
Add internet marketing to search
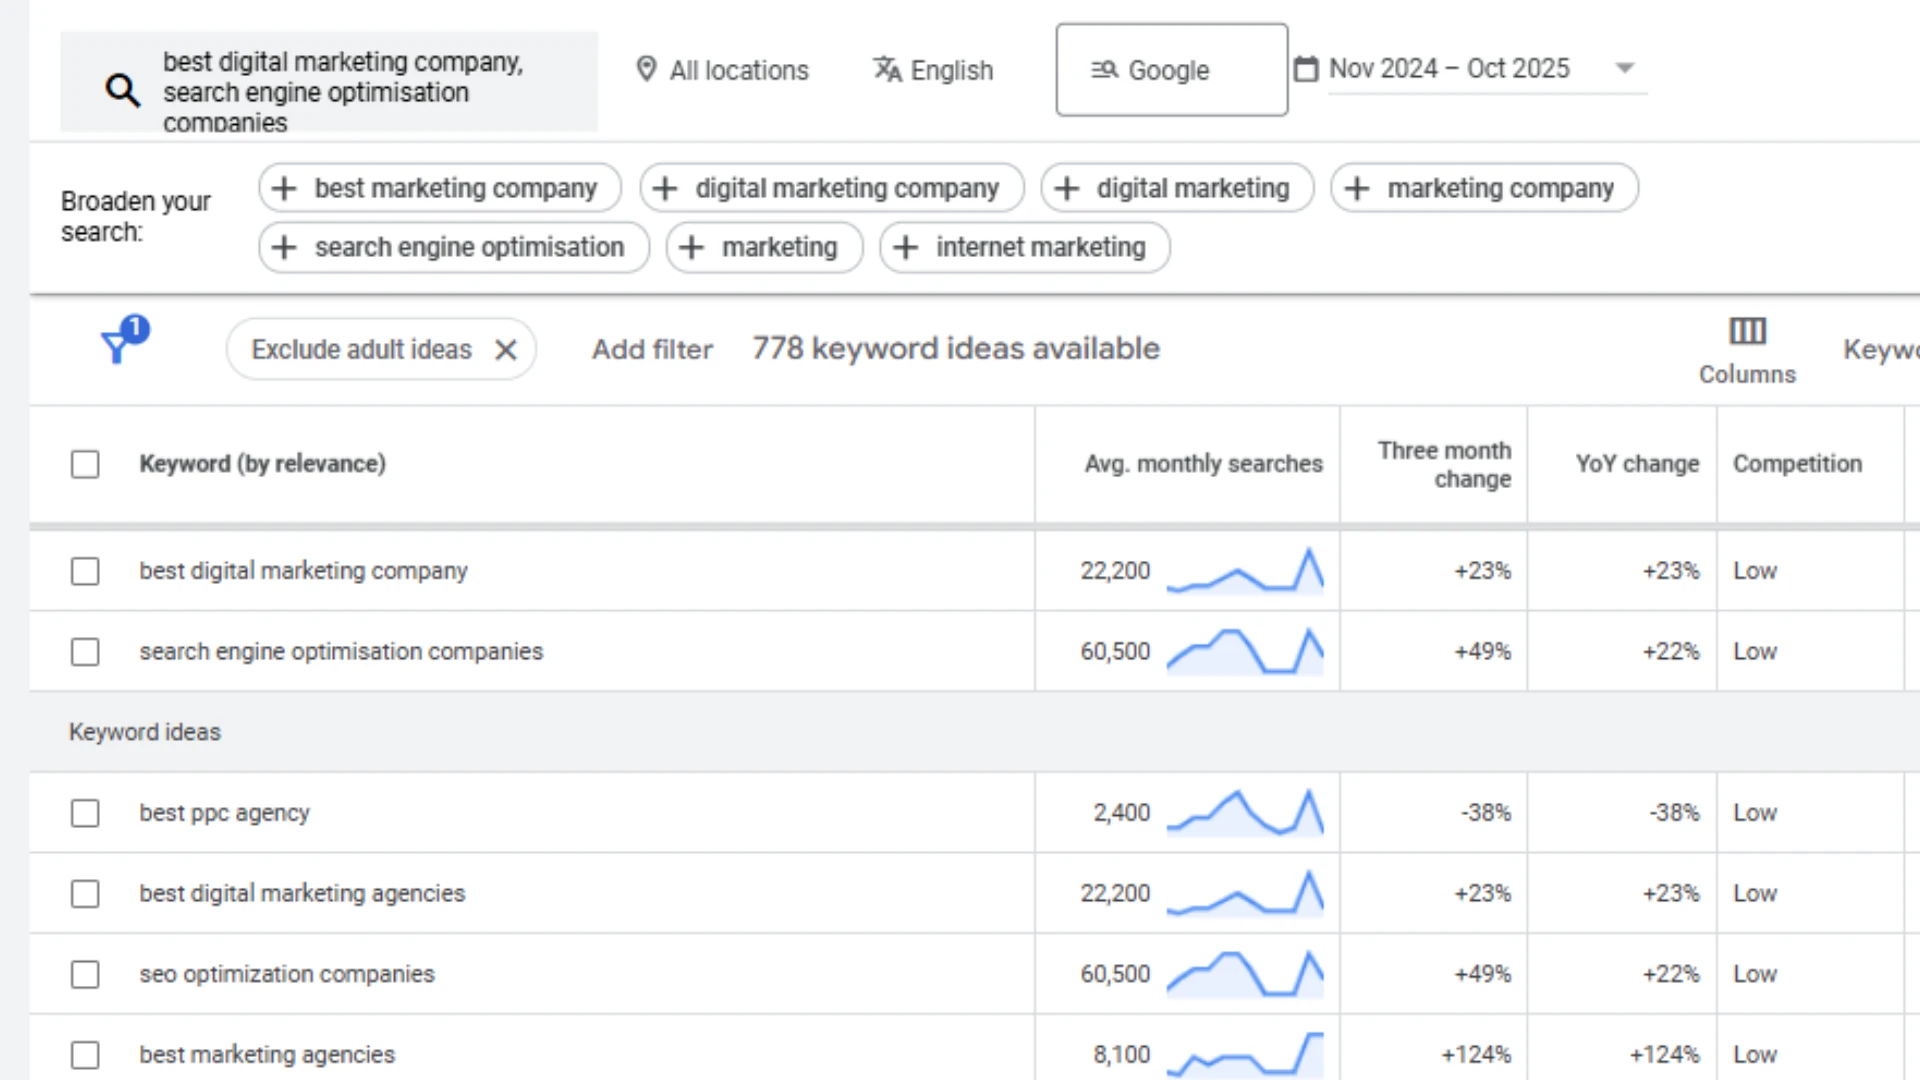(x=1025, y=247)
